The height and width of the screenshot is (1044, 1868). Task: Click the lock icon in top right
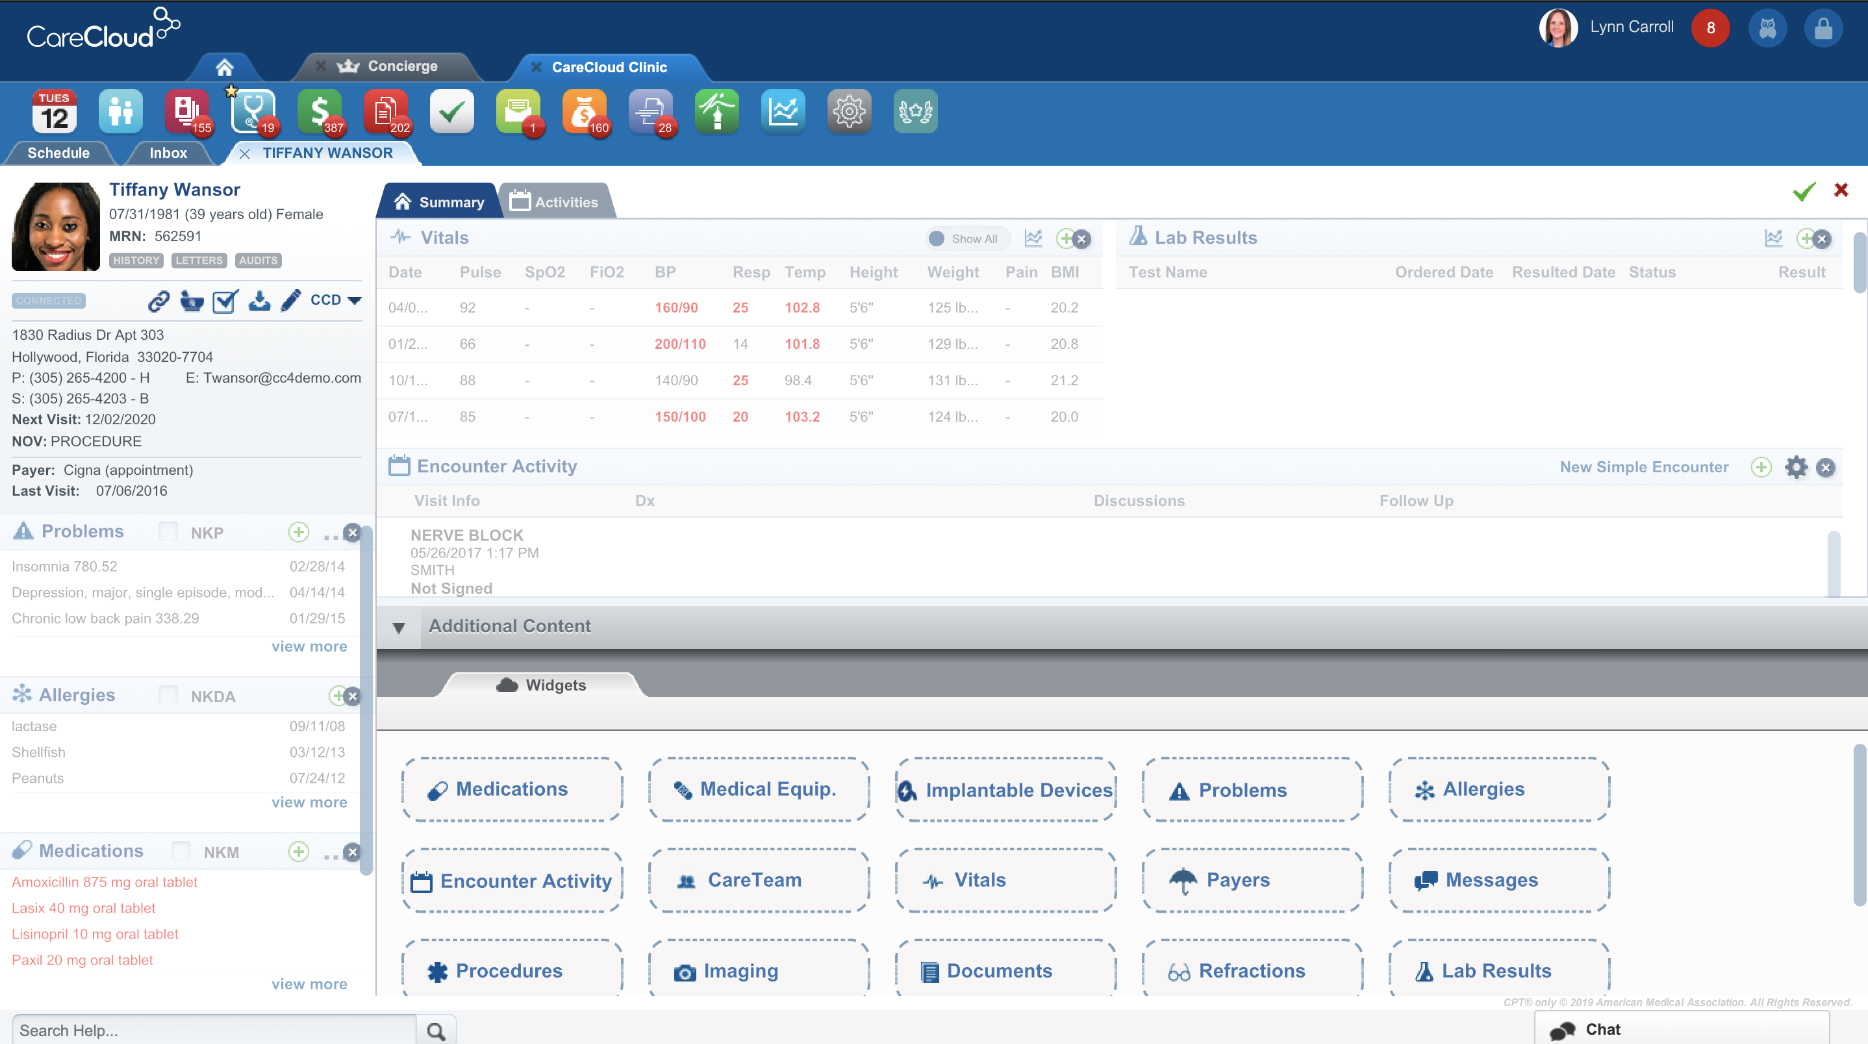[1823, 28]
